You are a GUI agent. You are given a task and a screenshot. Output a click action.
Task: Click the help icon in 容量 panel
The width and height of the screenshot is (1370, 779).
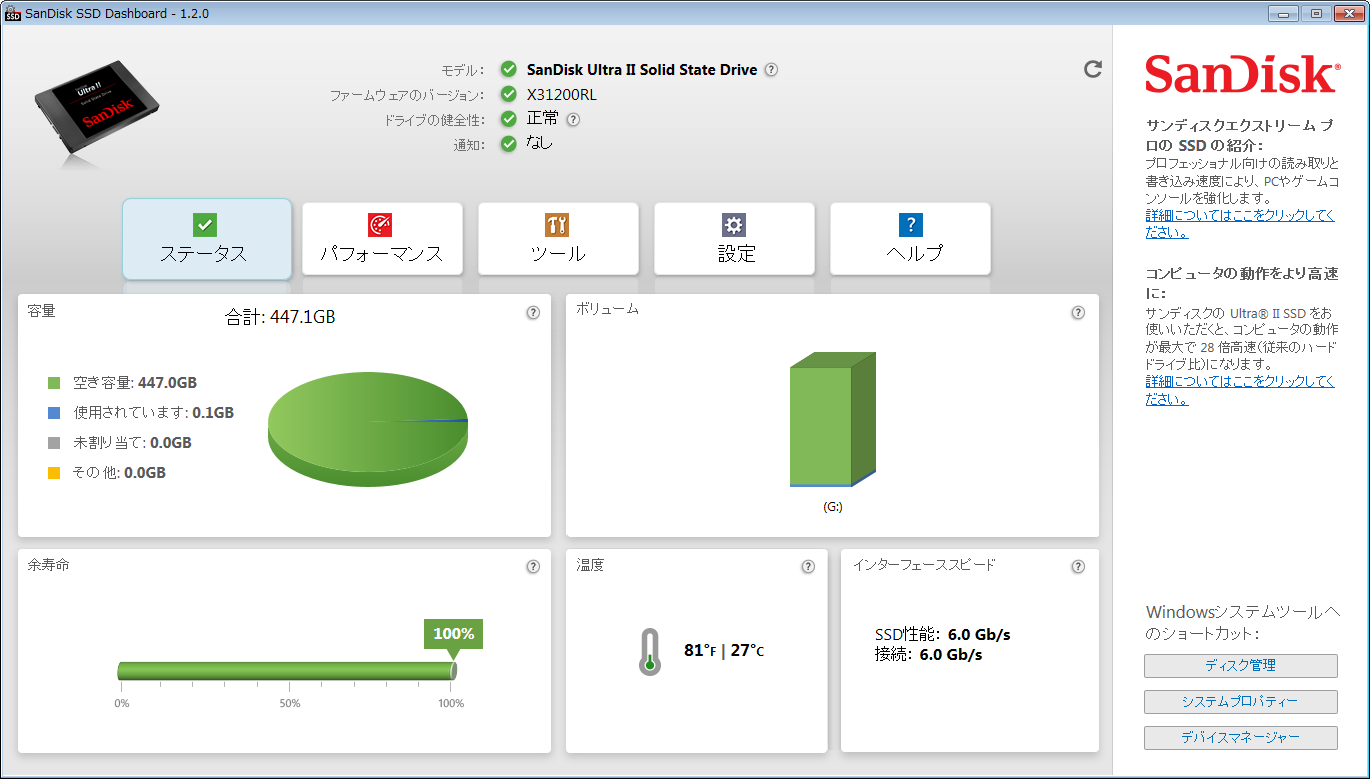[533, 312]
